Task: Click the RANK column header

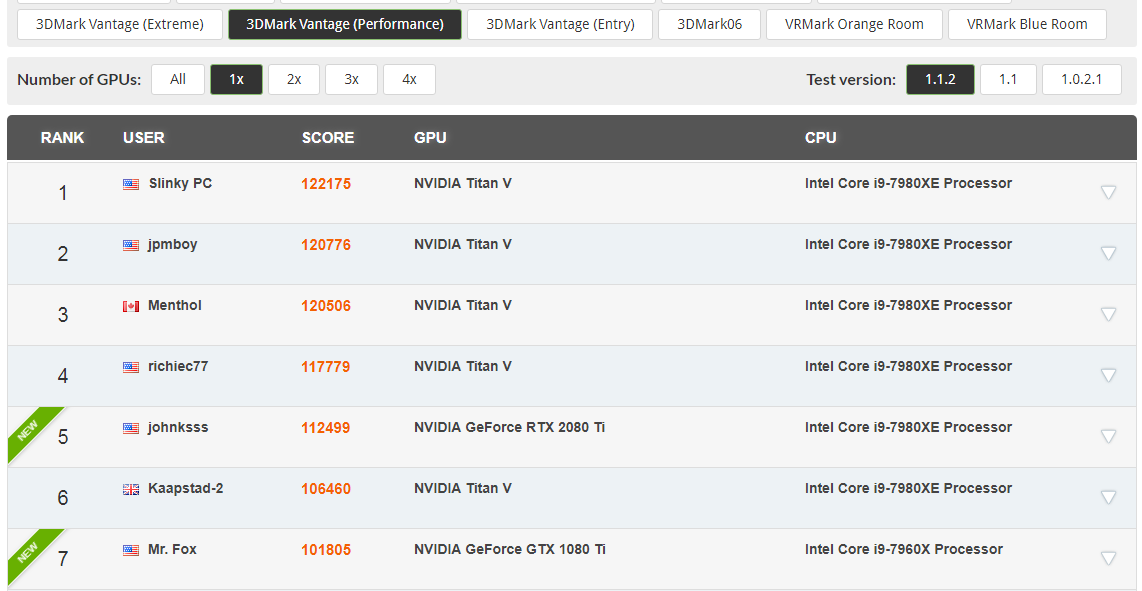Action: pos(63,138)
